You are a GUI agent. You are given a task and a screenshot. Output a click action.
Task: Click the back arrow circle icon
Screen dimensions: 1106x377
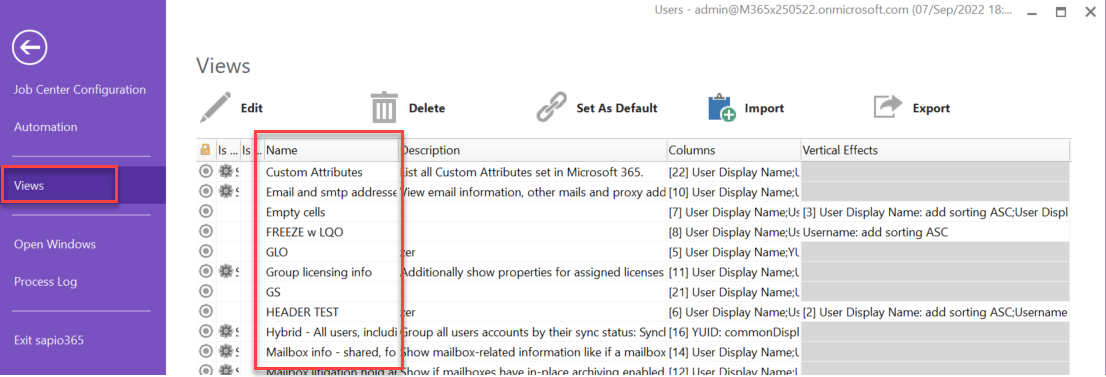pyautogui.click(x=30, y=48)
